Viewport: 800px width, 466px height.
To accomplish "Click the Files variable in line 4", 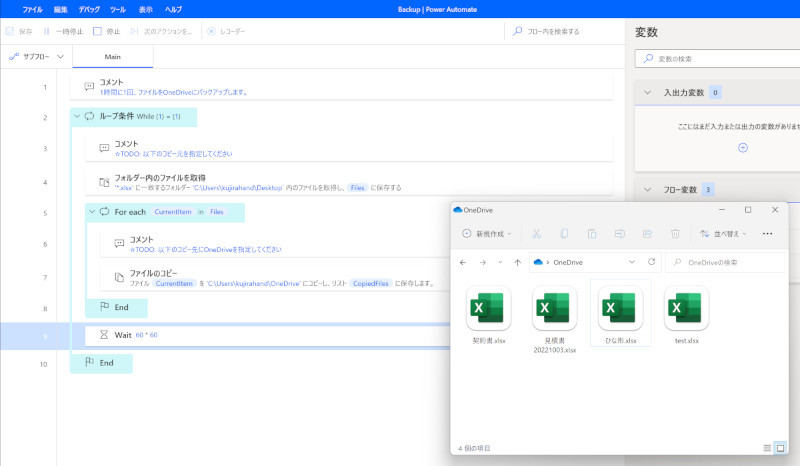I will click(358, 188).
